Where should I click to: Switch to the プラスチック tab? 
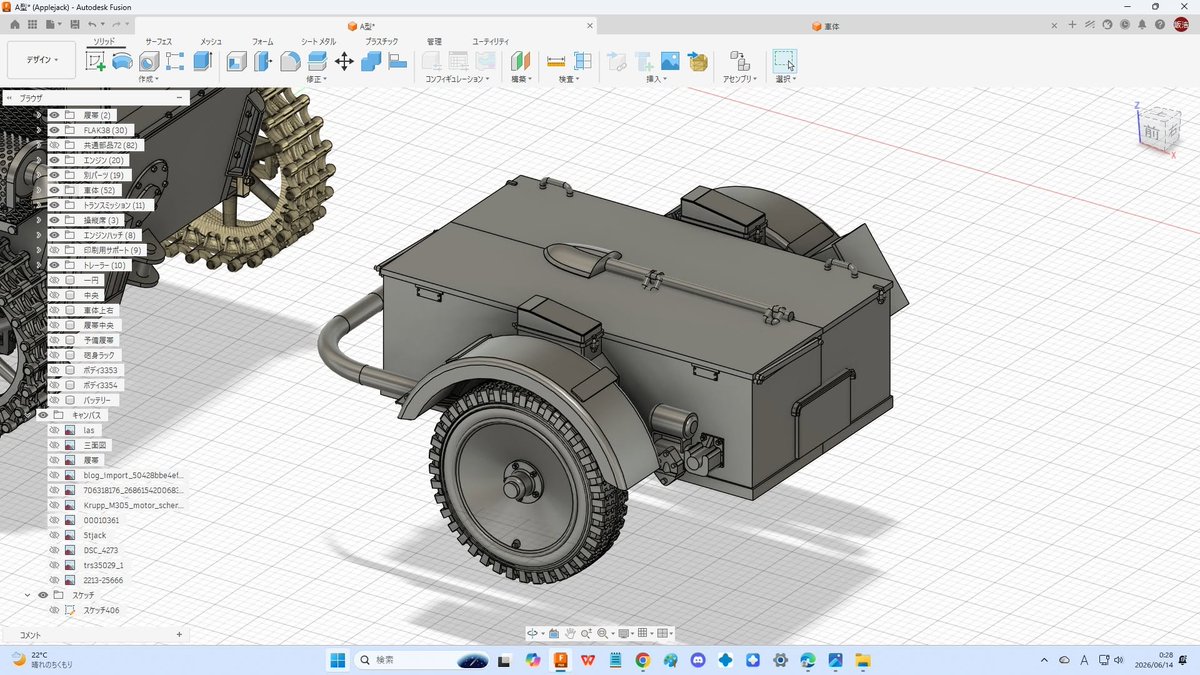(382, 42)
